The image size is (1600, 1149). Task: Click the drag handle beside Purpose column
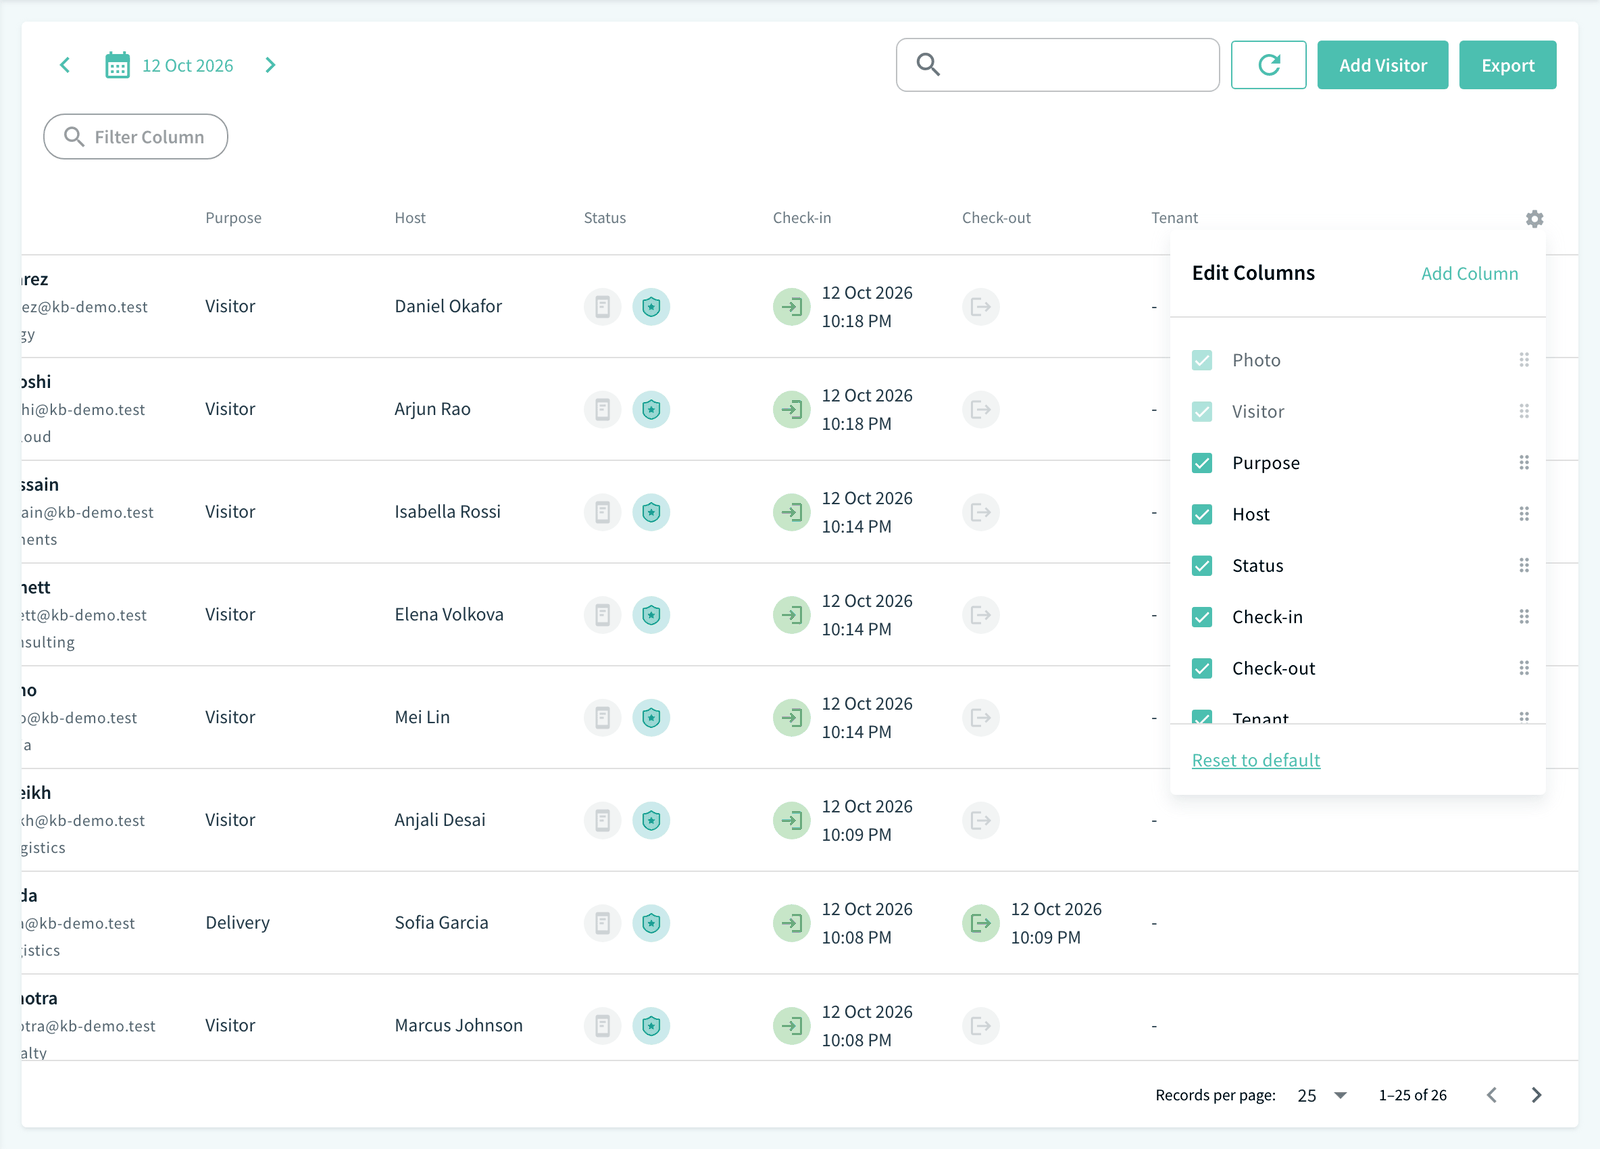[1524, 463]
